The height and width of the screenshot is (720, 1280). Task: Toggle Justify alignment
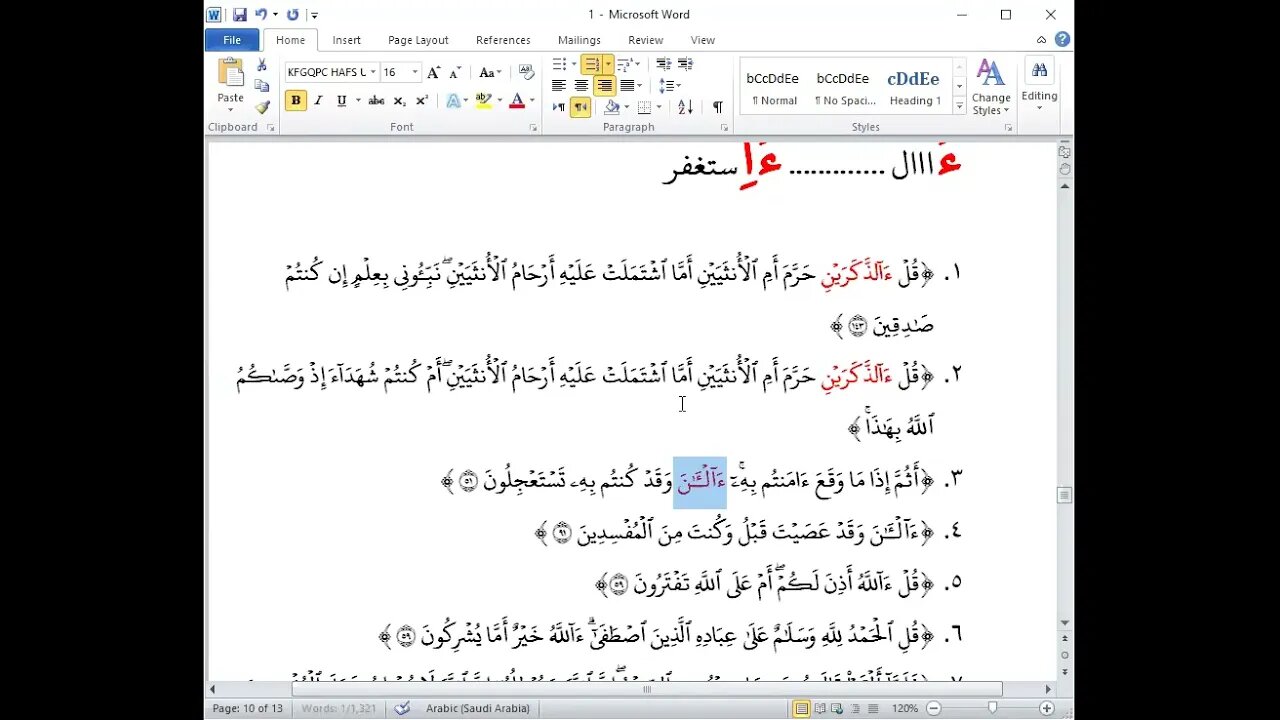[x=625, y=86]
